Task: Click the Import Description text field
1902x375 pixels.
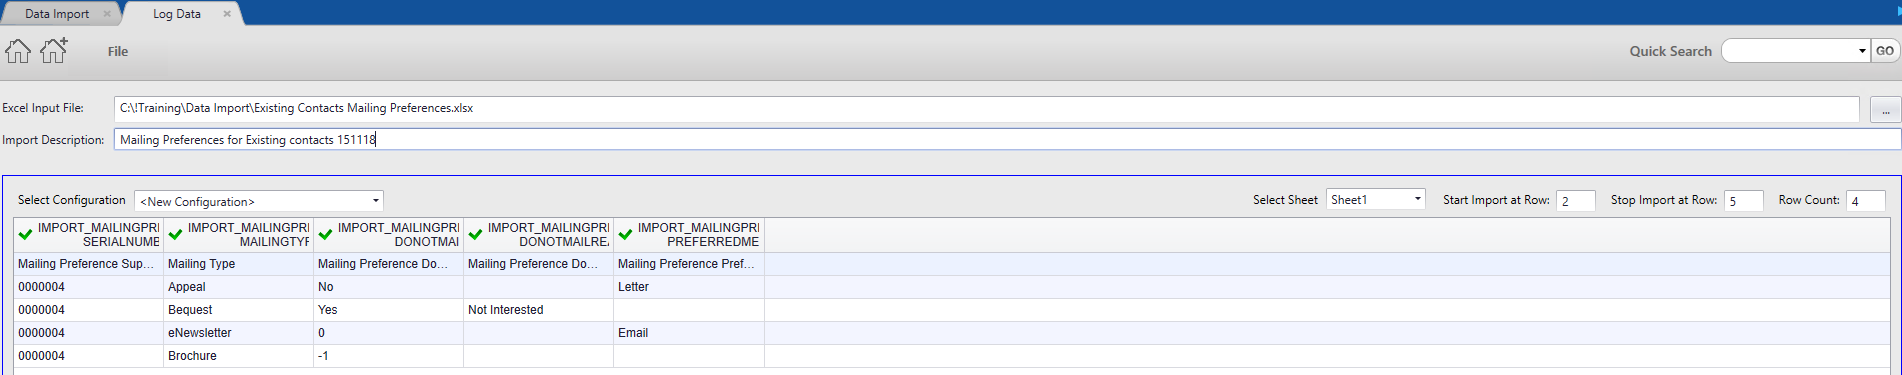Action: click(x=1007, y=140)
